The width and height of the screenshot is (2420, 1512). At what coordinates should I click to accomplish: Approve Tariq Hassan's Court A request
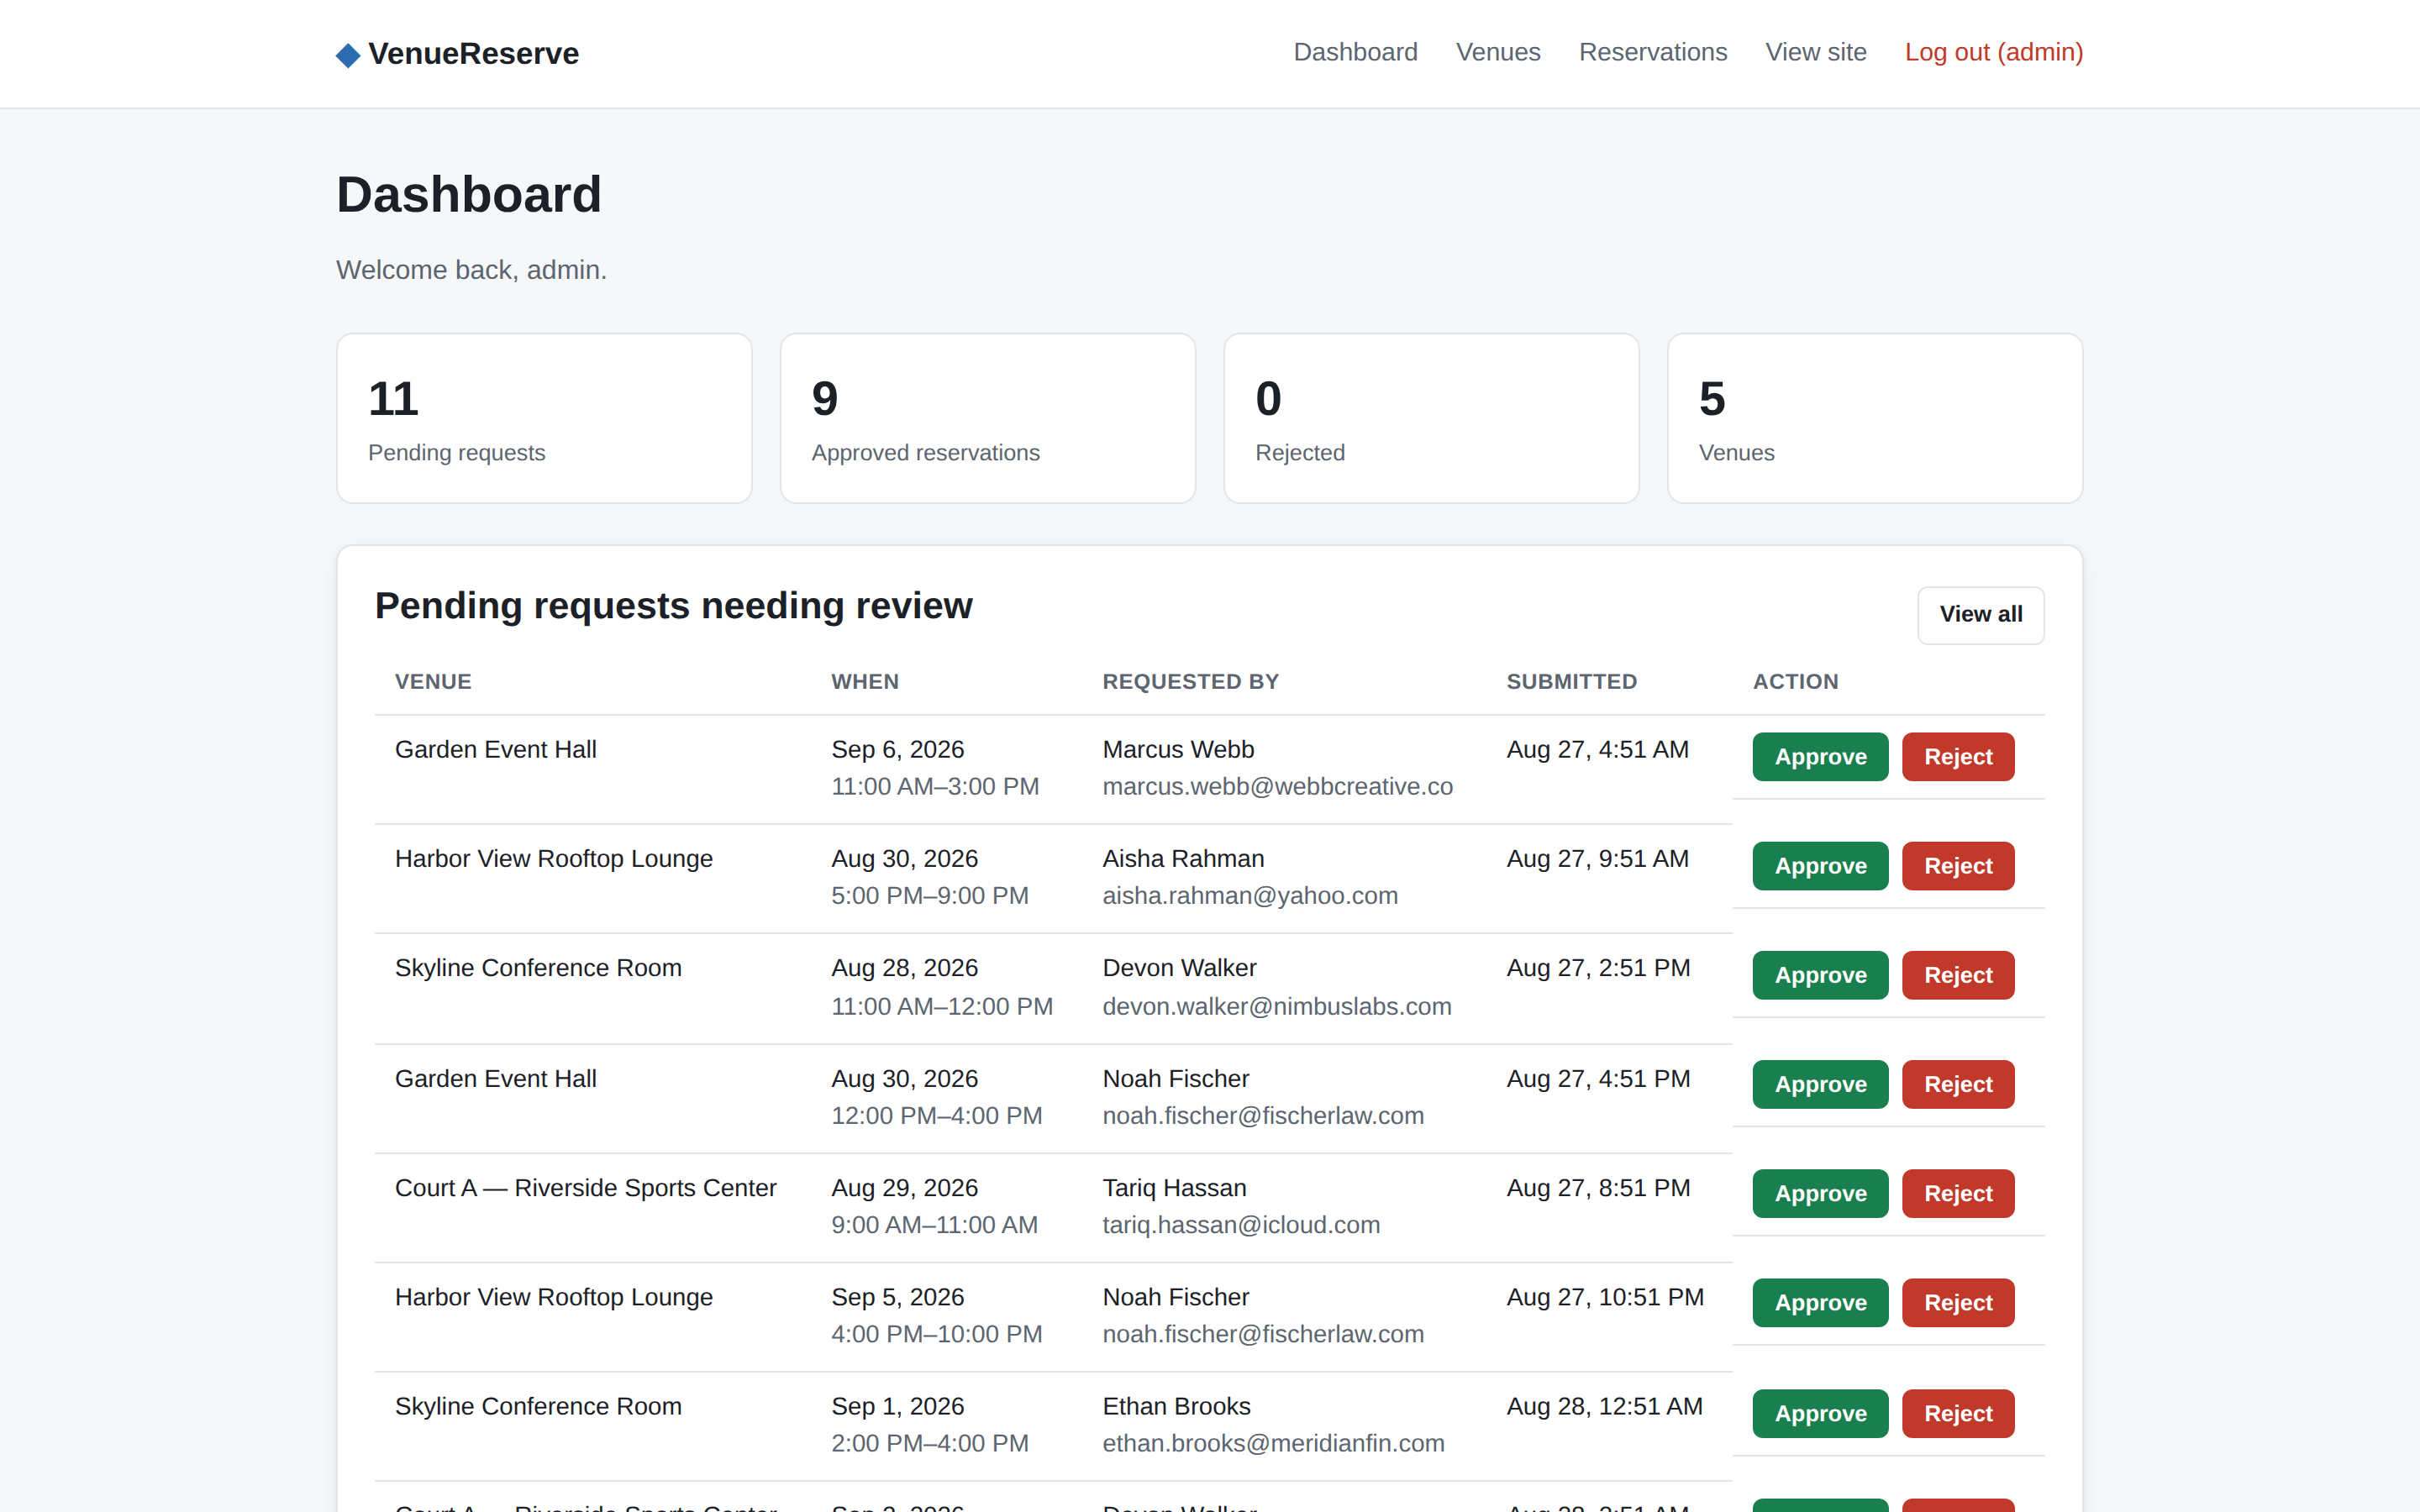pyautogui.click(x=1820, y=1193)
